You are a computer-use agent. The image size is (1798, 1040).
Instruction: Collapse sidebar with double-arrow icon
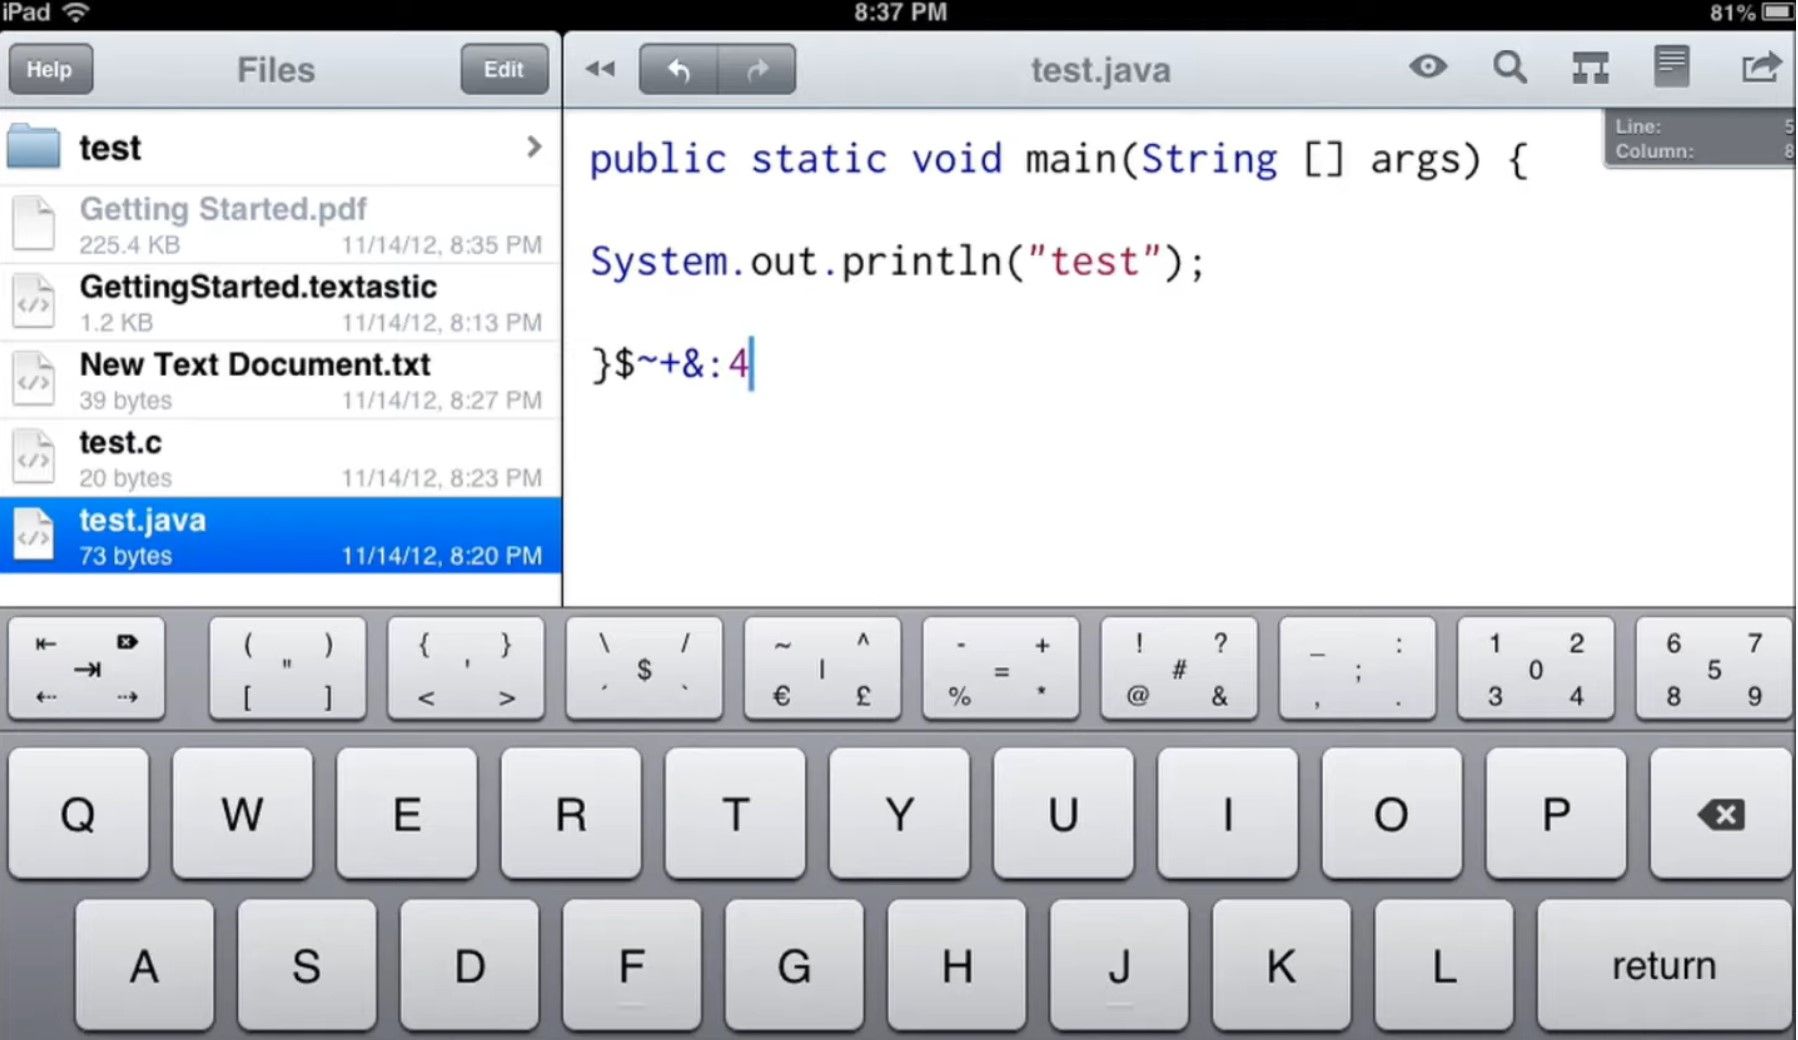tap(600, 69)
